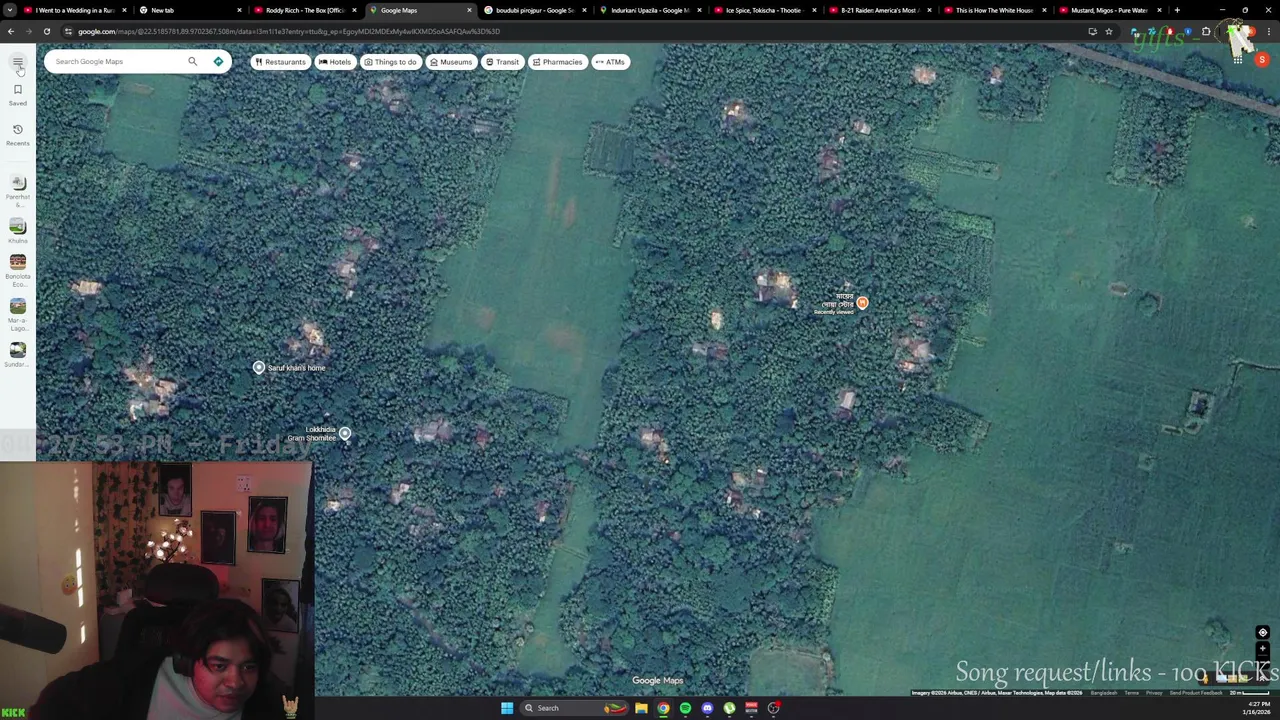Select the Pharmacies chip
Viewport: 1280px width, 720px height.
point(557,62)
